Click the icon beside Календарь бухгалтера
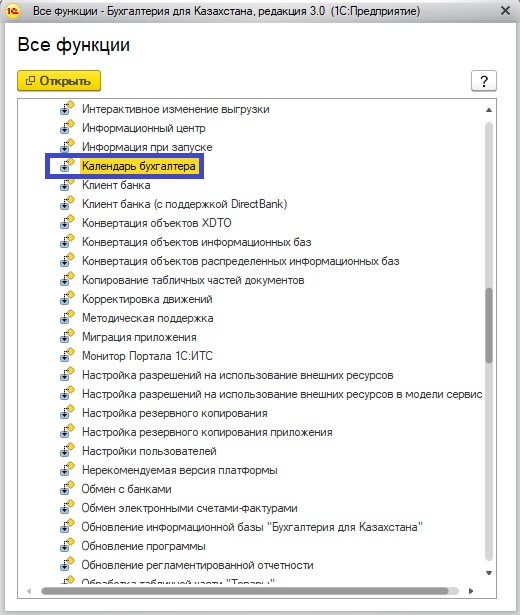The image size is (520, 615). pos(67,165)
